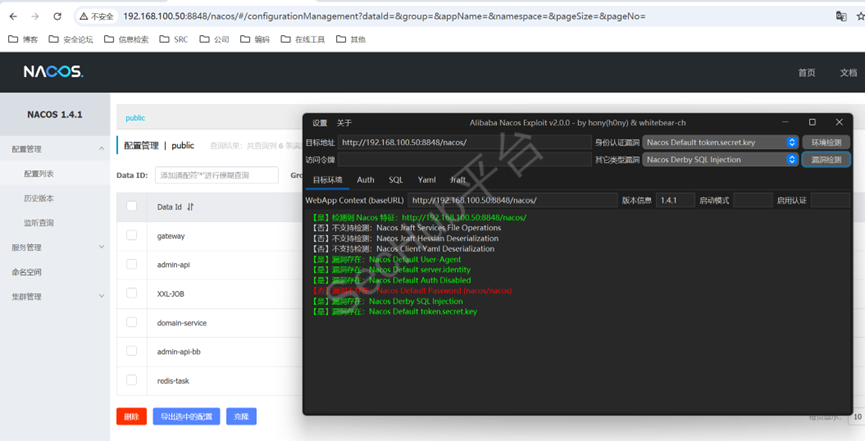The width and height of the screenshot is (865, 441).
Task: Open the 公司 bookmark folder
Action: 215,39
